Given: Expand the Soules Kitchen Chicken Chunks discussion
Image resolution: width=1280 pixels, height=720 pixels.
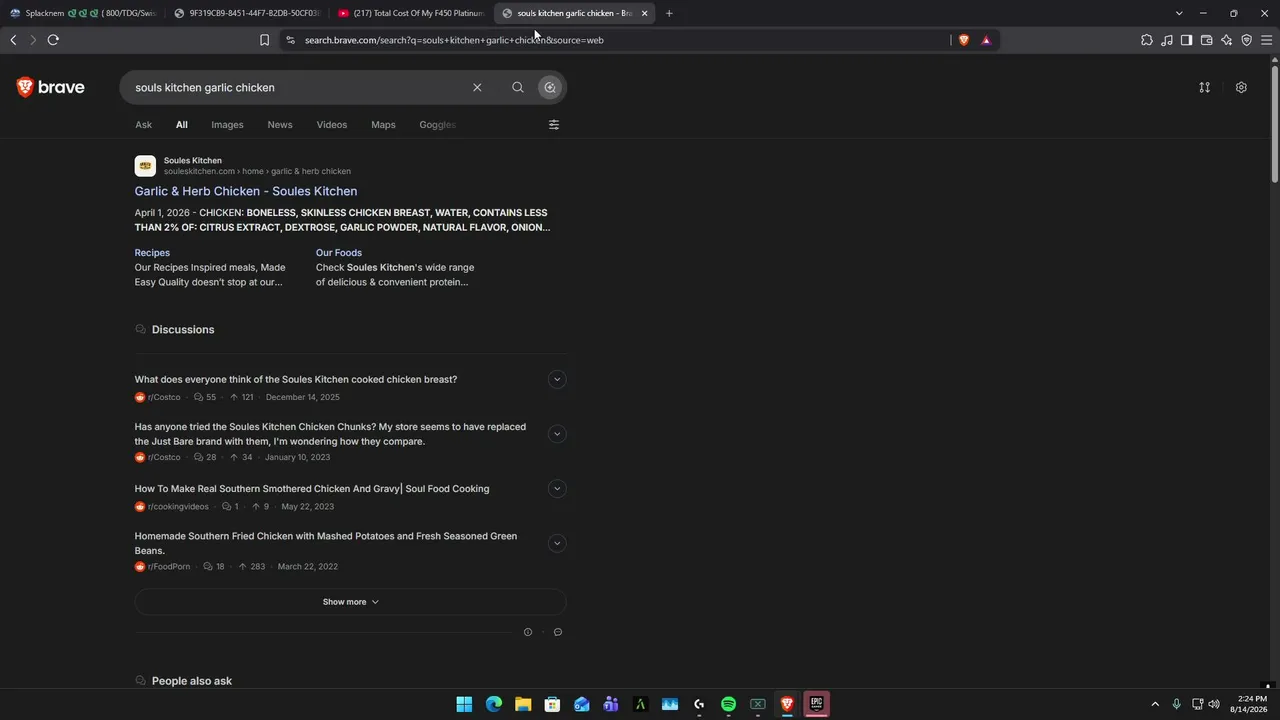Looking at the screenshot, I should (557, 434).
